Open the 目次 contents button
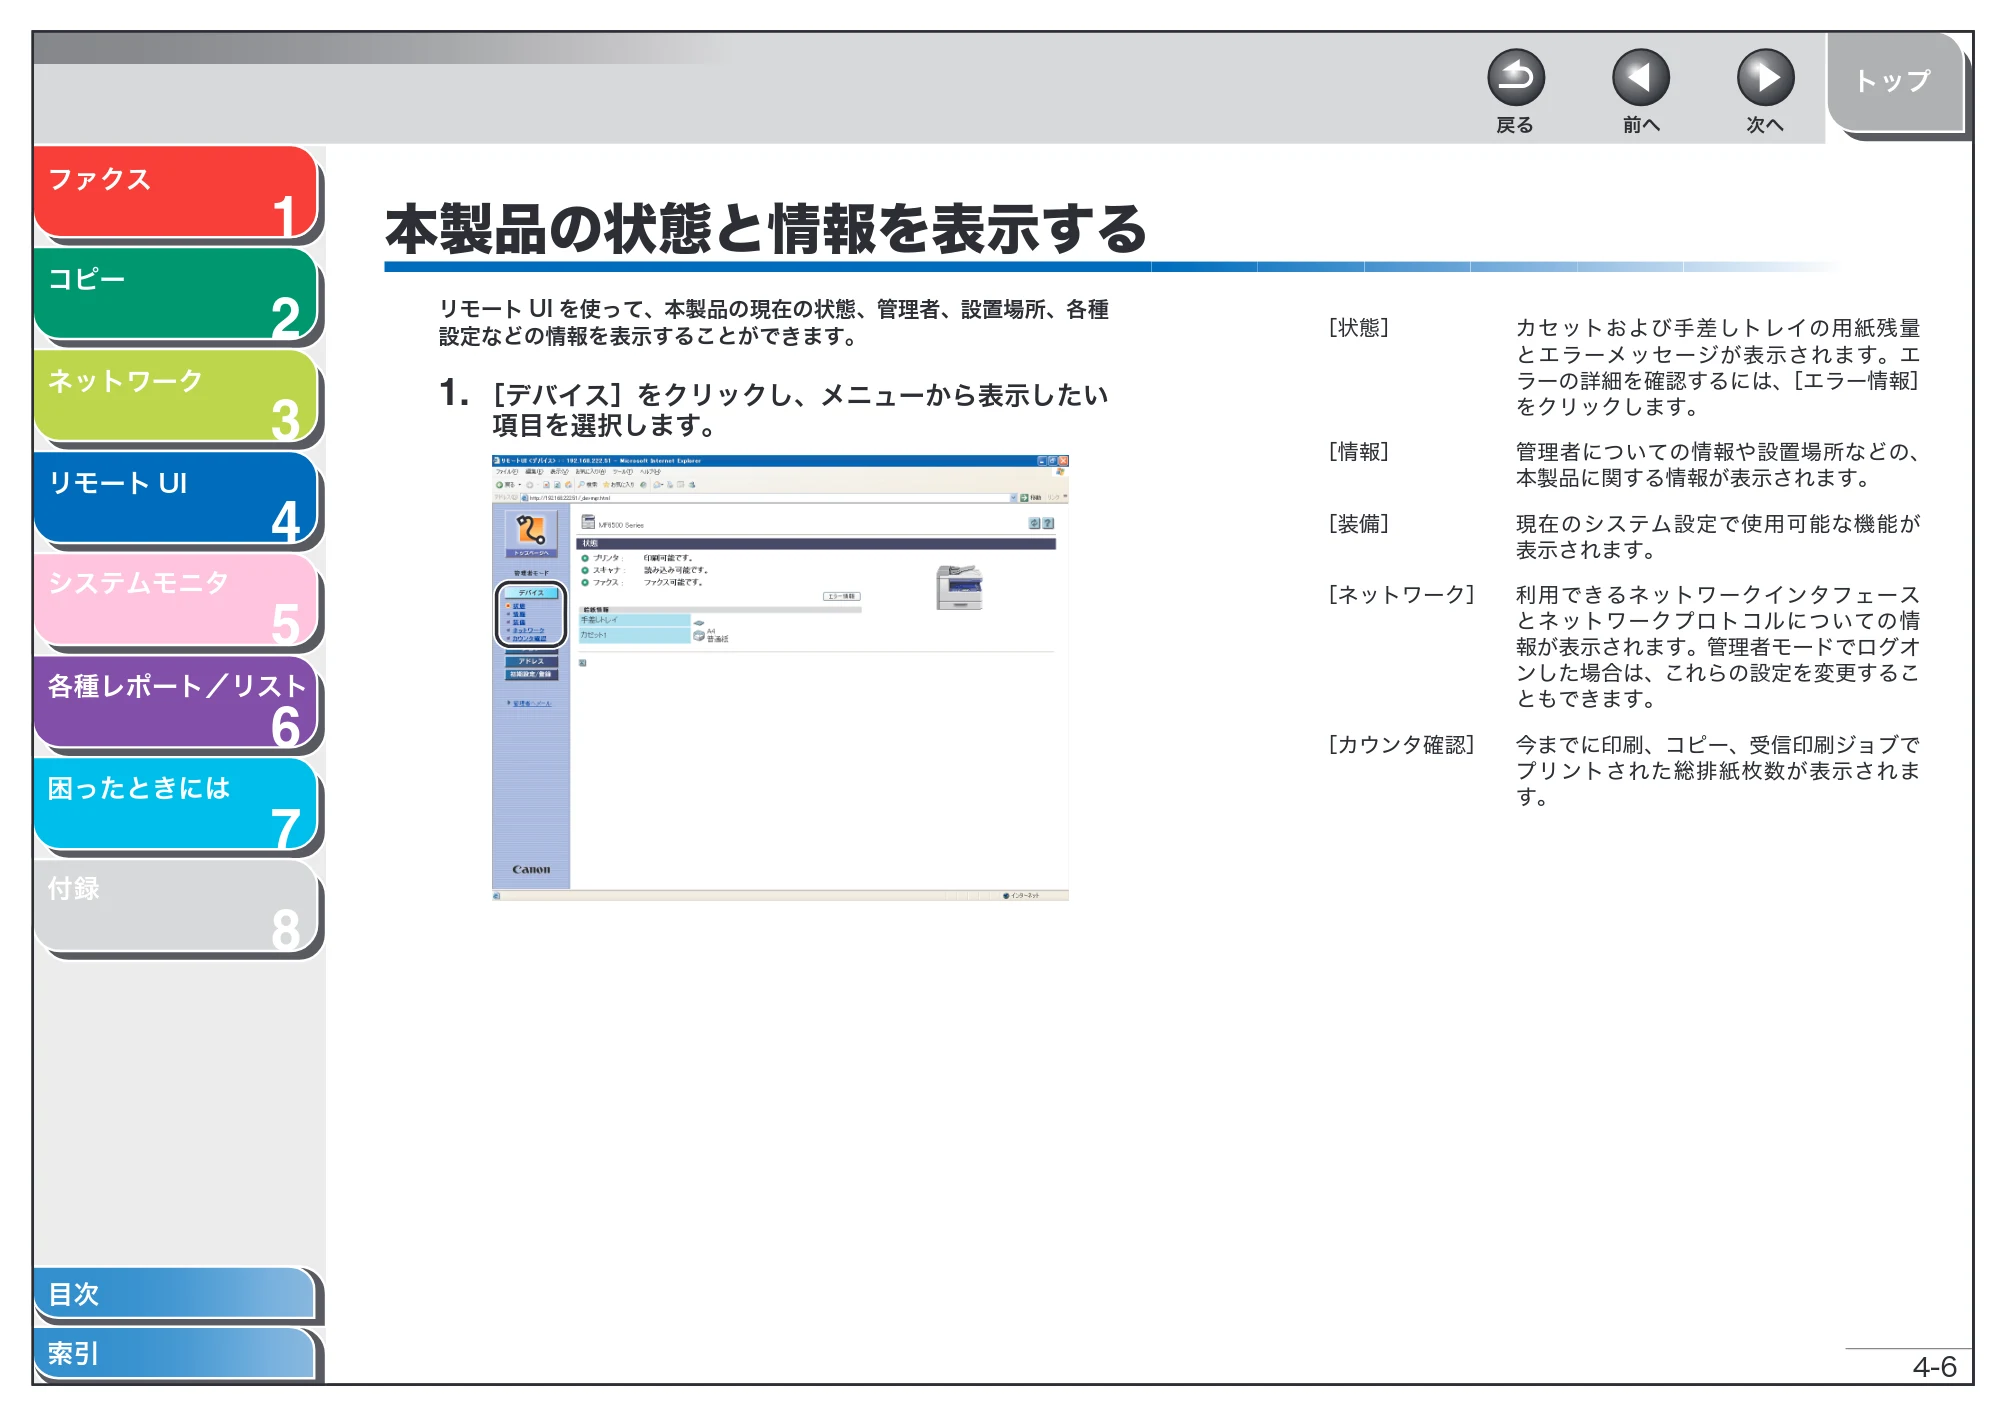Screen dimensions: 2000x1415 (x=174, y=1293)
